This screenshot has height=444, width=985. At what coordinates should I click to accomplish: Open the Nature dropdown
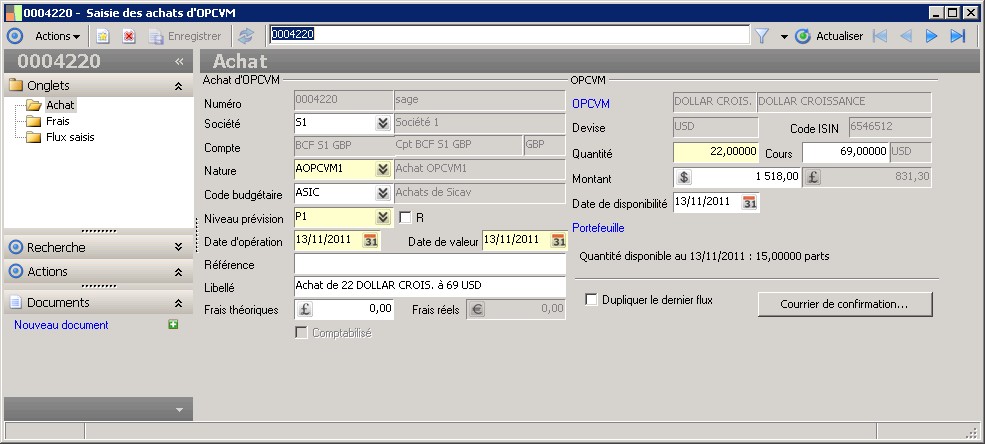(x=383, y=170)
